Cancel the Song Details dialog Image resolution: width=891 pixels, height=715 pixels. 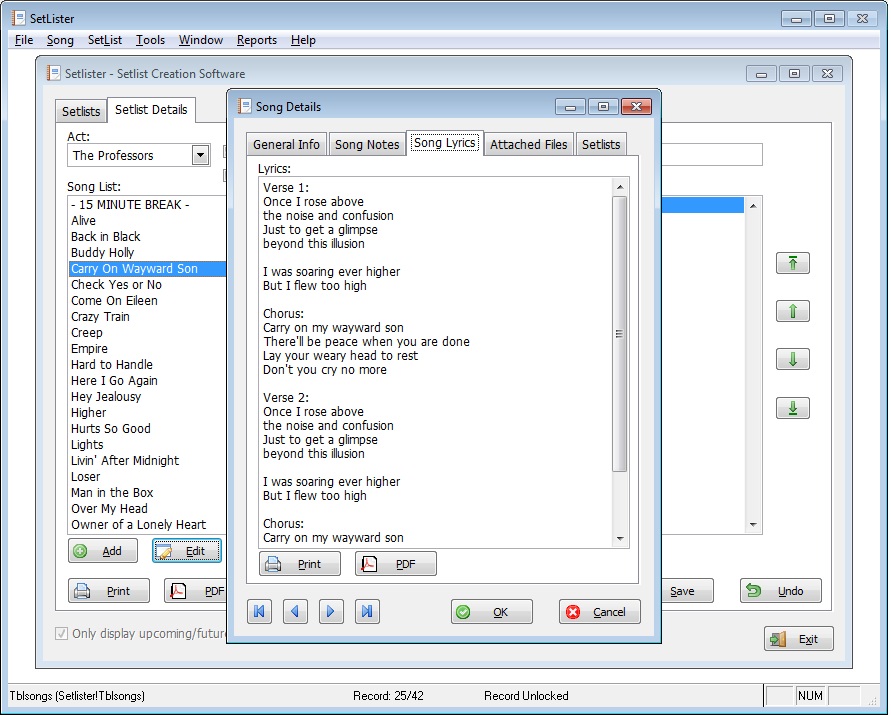[x=599, y=612]
